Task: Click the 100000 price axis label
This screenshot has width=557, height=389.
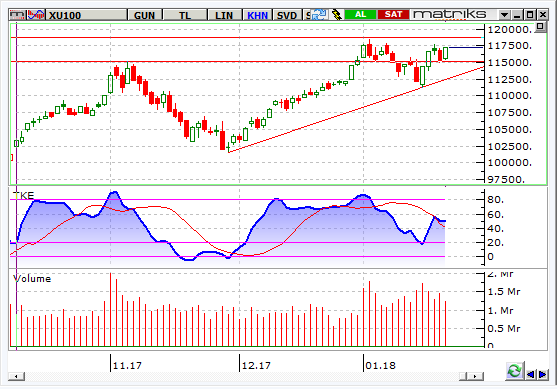Action: pyautogui.click(x=509, y=163)
